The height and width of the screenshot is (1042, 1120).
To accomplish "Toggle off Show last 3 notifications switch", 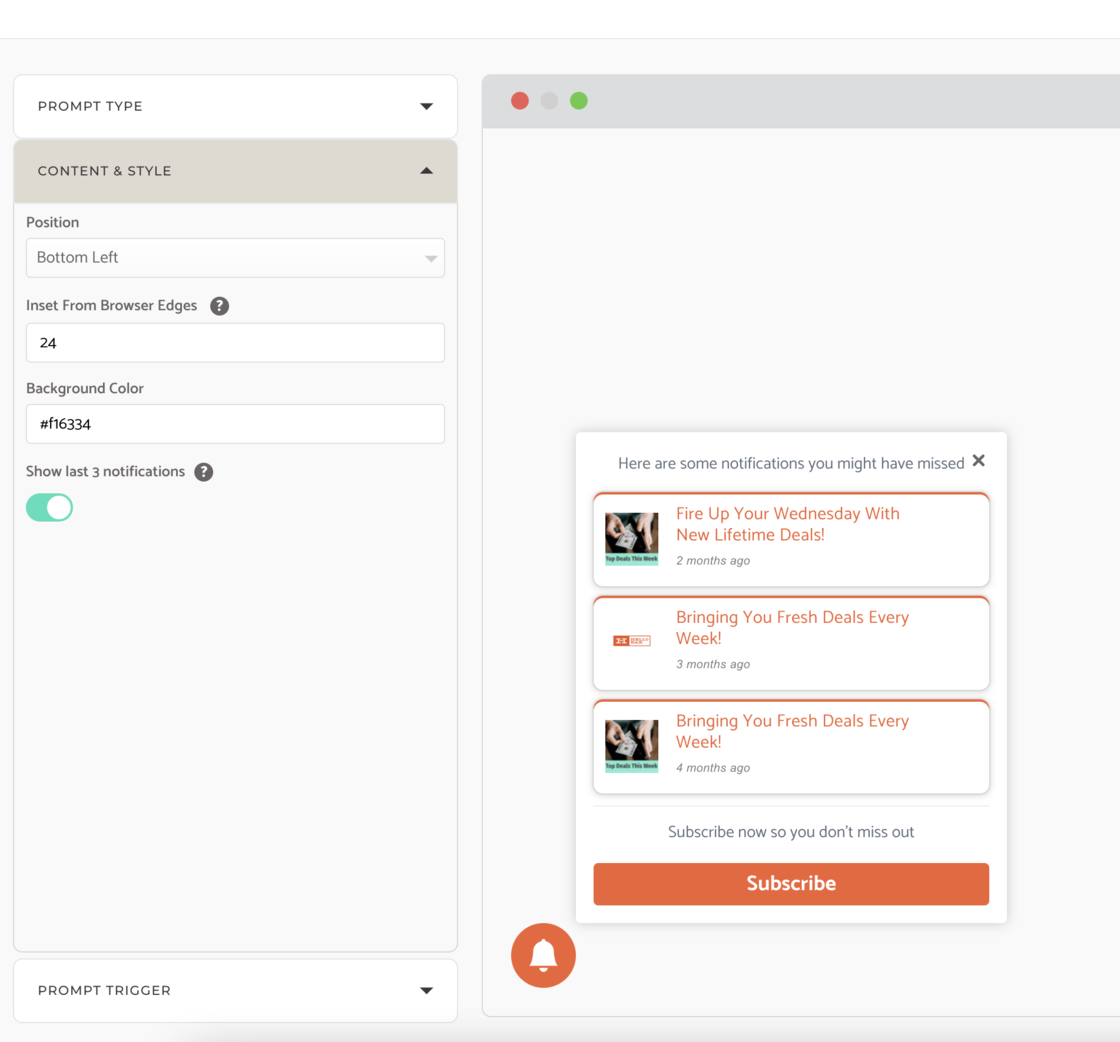I will tap(49, 508).
